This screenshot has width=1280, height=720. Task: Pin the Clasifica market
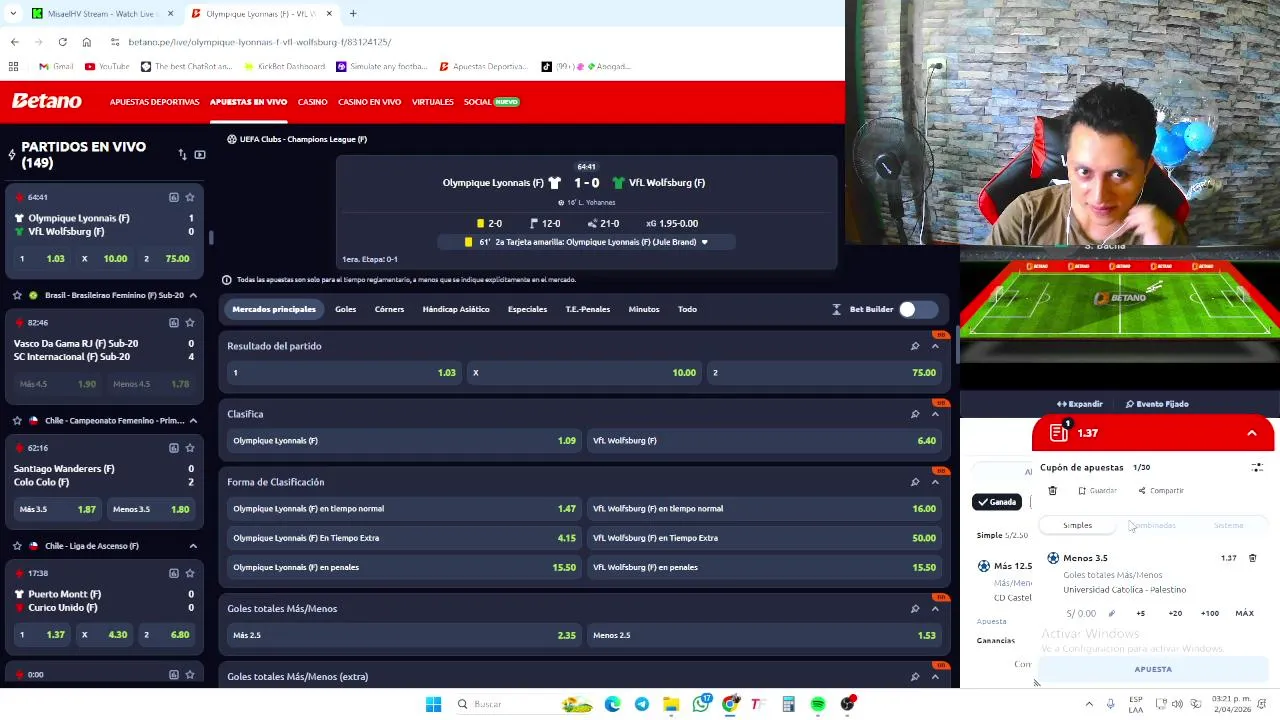(x=914, y=414)
